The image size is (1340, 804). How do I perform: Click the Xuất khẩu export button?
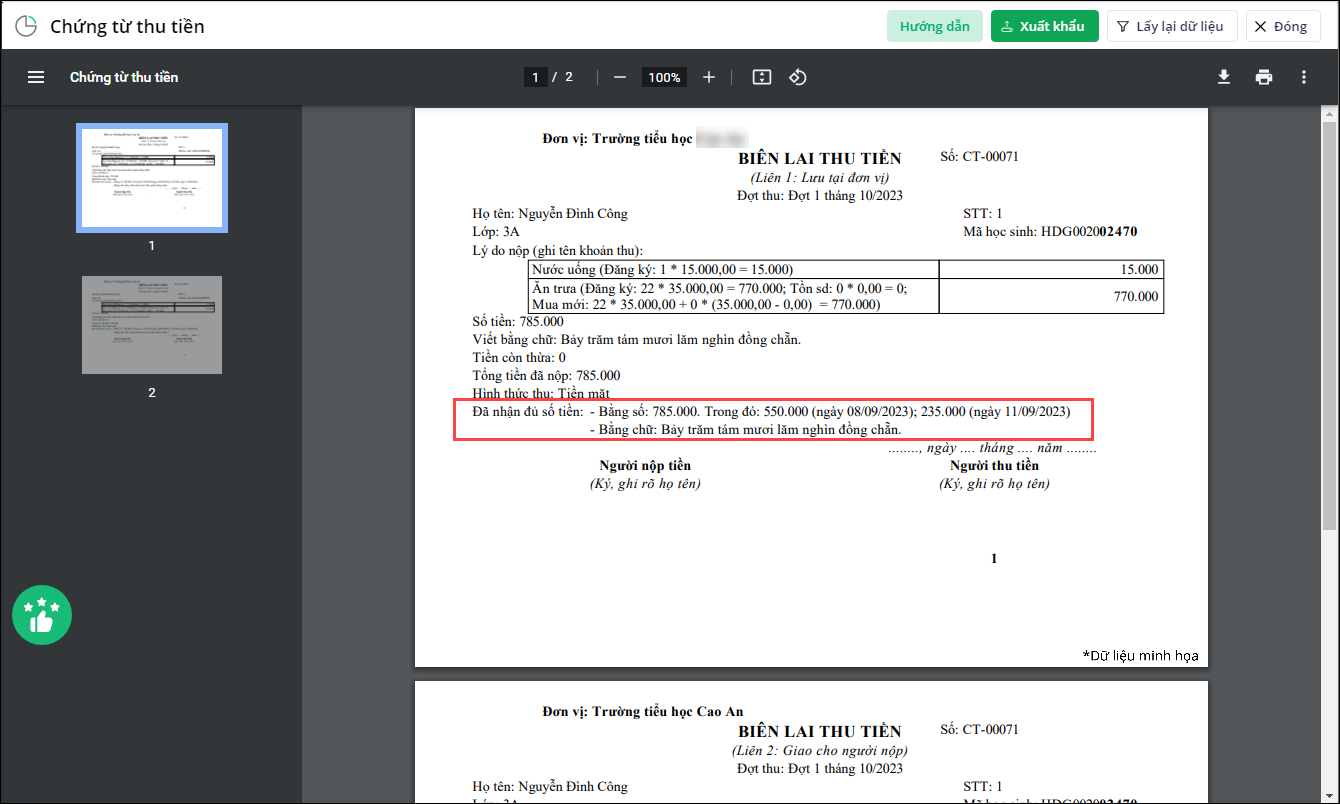(1045, 26)
